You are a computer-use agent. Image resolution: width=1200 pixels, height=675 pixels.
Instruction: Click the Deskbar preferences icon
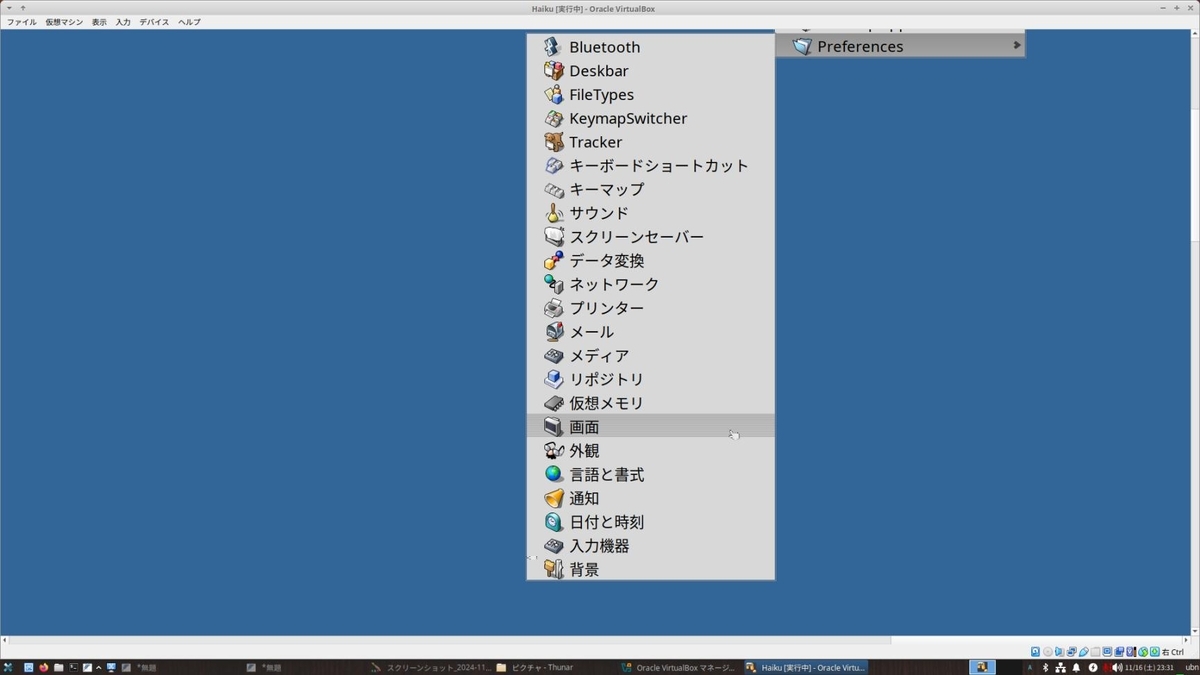point(553,71)
